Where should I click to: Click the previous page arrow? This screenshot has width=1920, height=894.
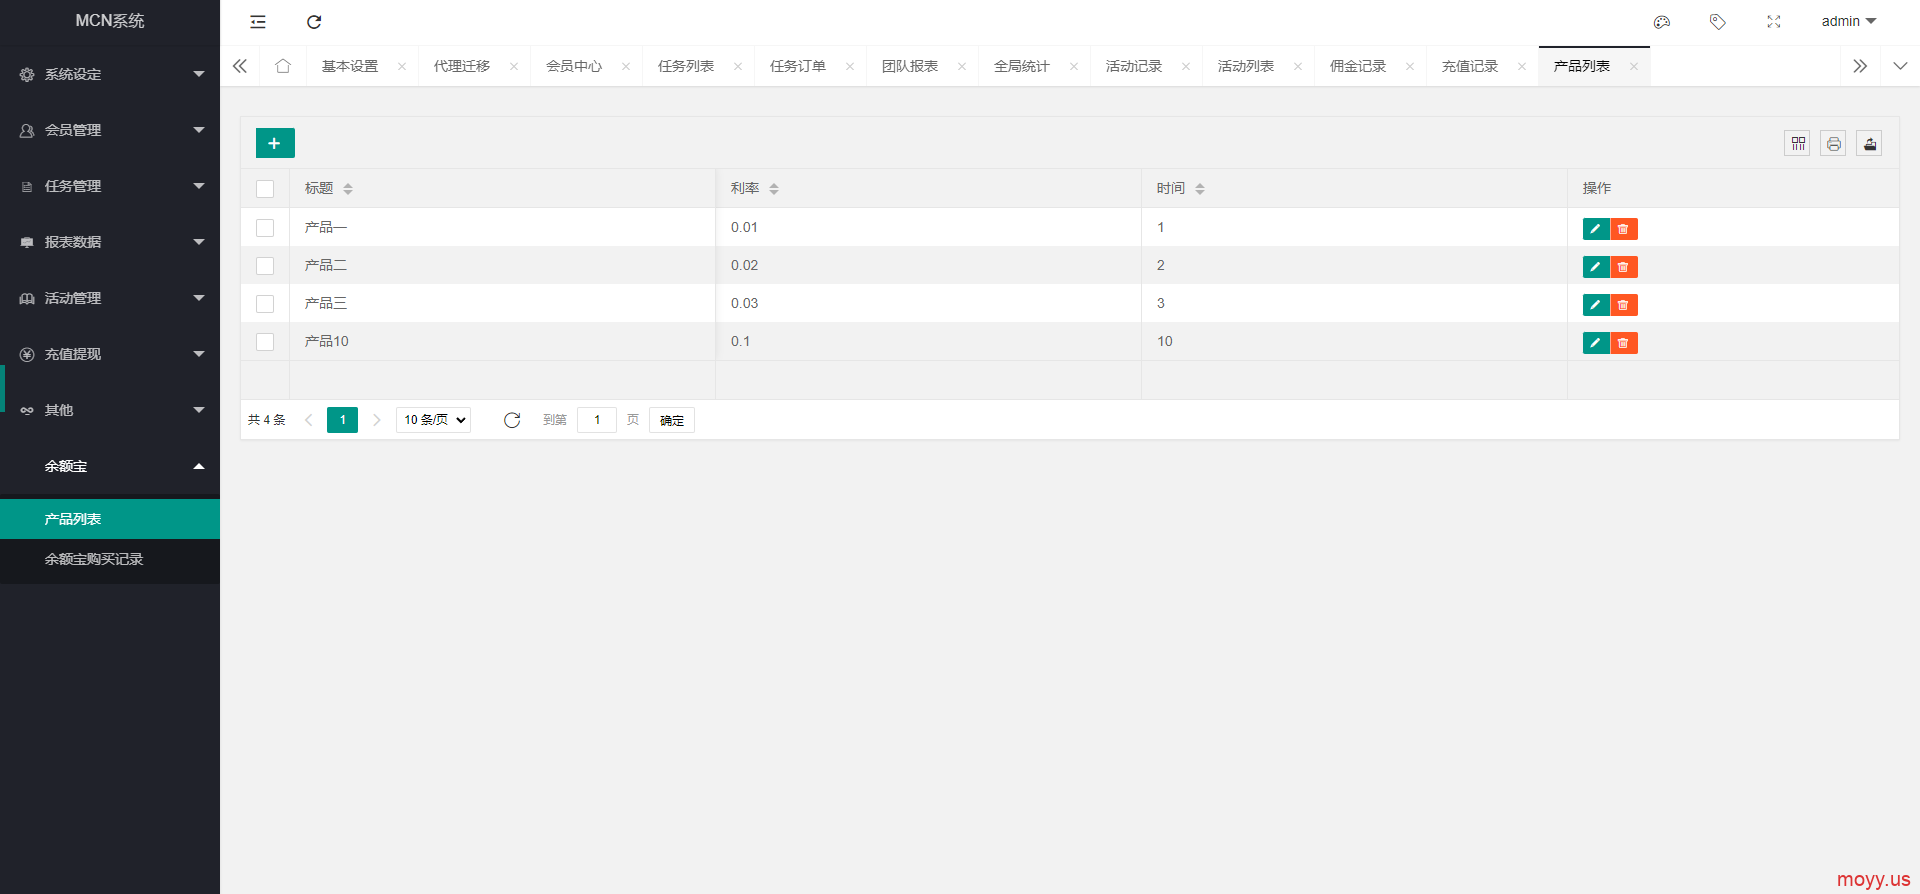[x=309, y=420]
